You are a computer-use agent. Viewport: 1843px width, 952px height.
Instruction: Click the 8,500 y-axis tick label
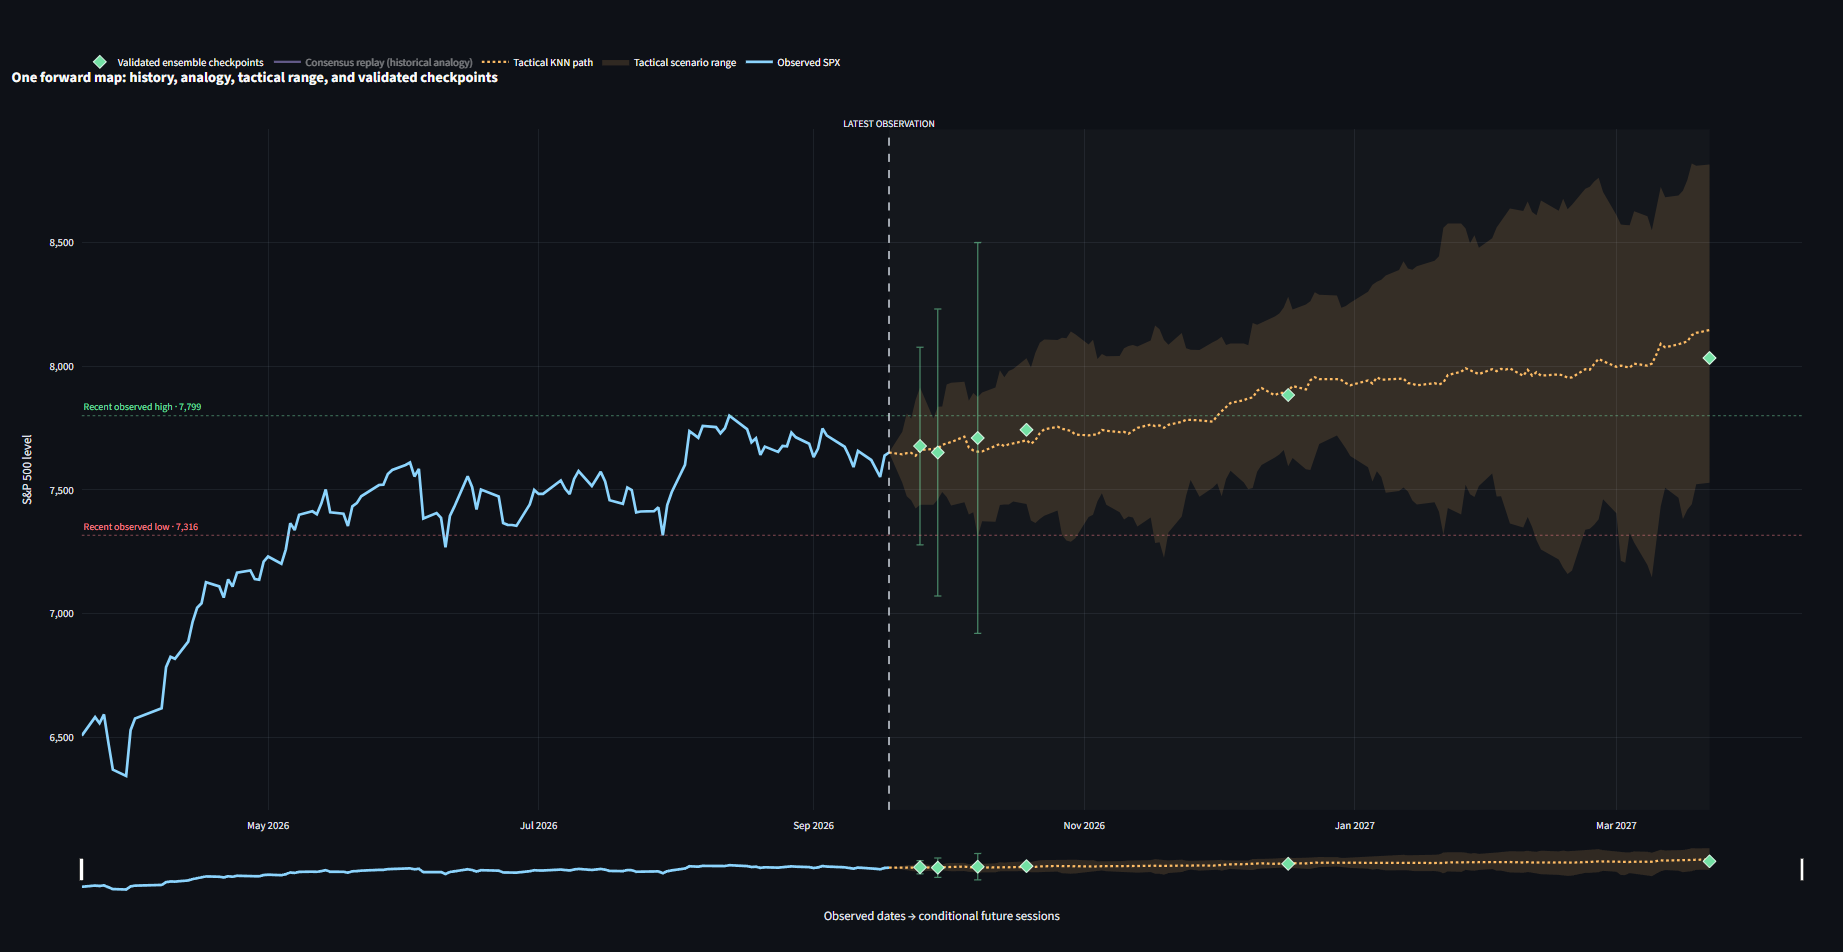[61, 243]
